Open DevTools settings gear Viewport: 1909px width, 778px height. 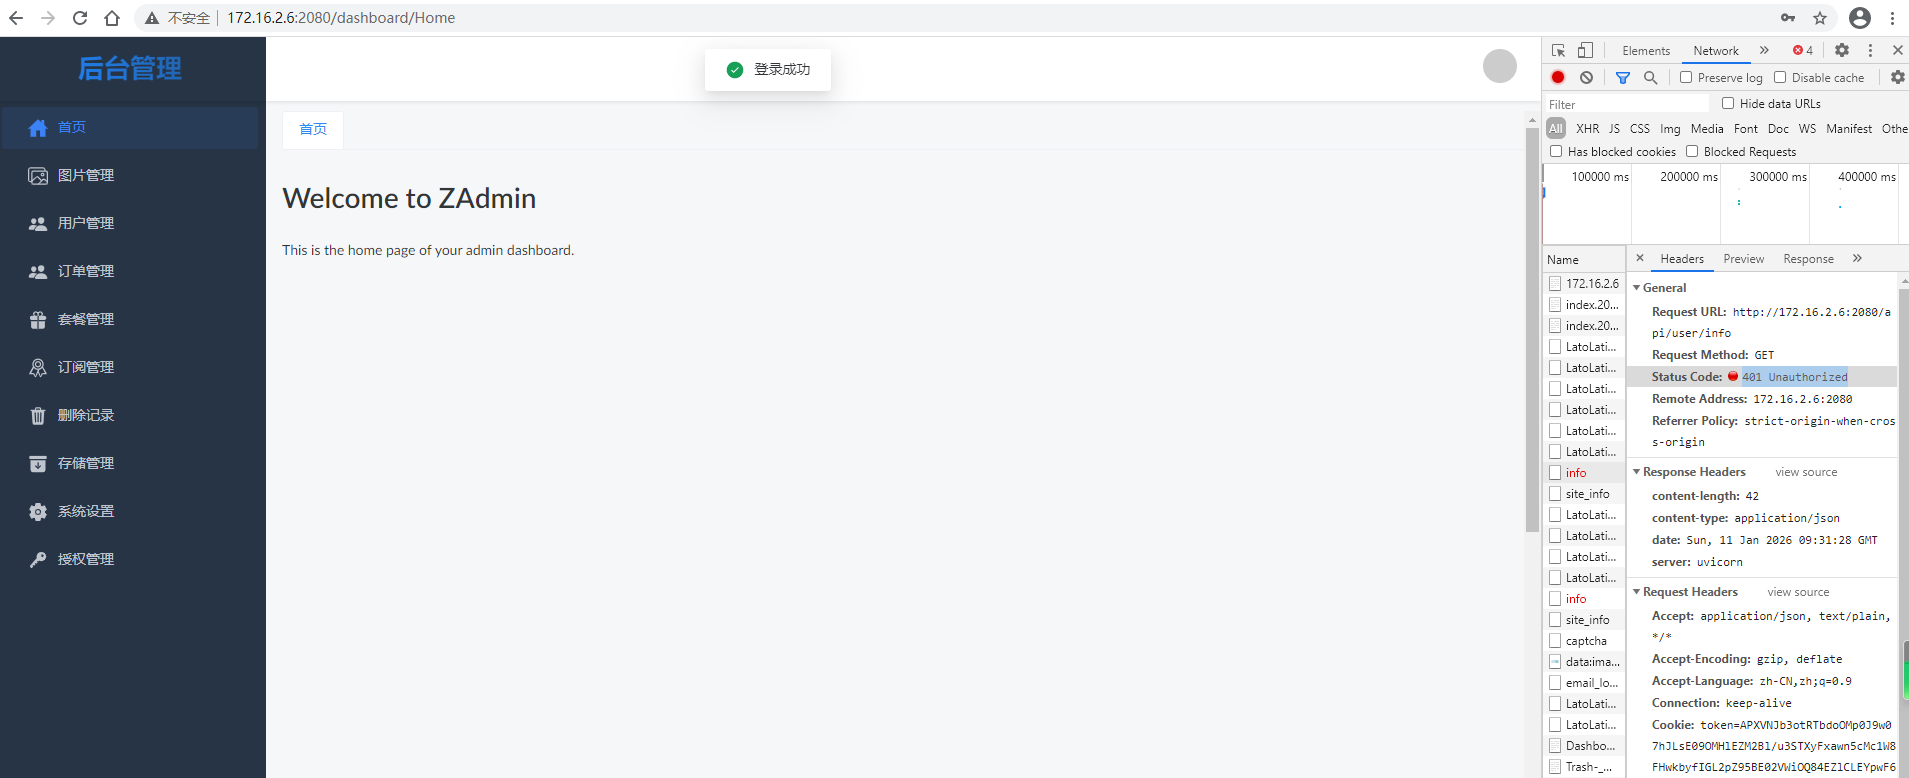point(1842,50)
